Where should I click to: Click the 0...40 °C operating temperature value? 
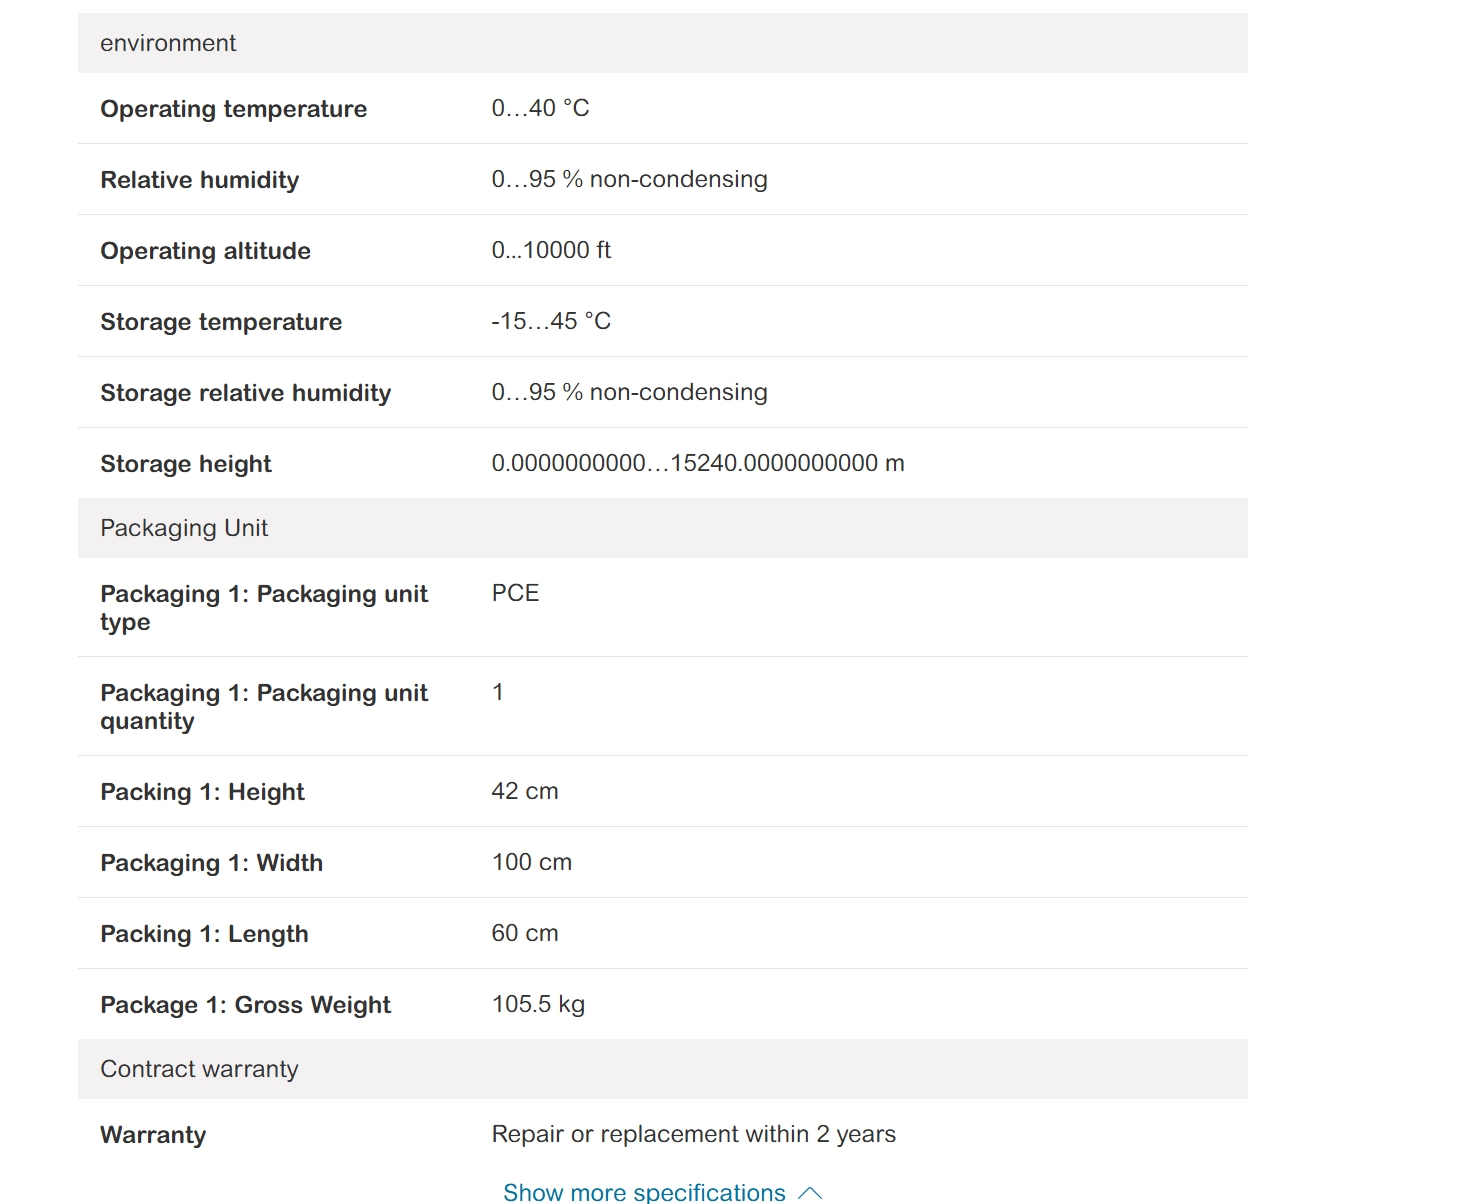(x=540, y=108)
